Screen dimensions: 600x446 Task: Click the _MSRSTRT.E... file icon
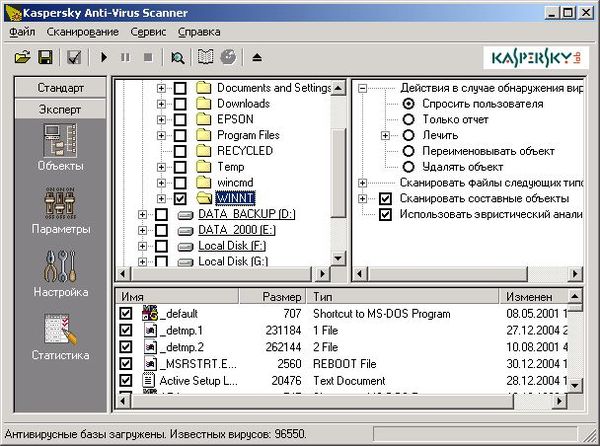[150, 363]
